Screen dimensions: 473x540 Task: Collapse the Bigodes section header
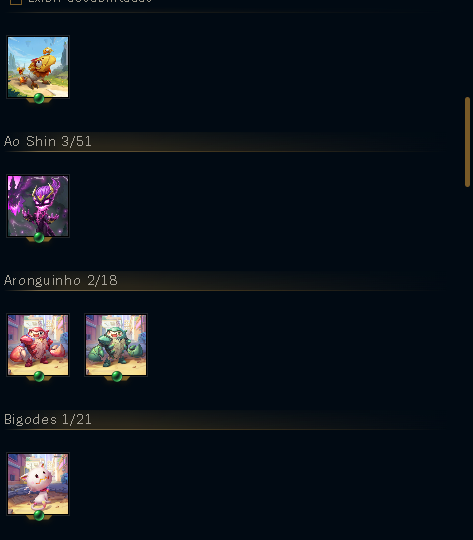[222, 419]
